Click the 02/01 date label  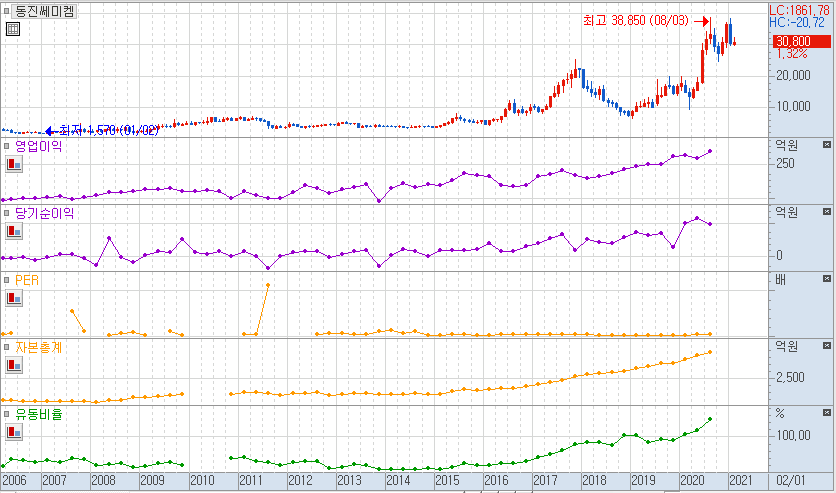click(791, 480)
